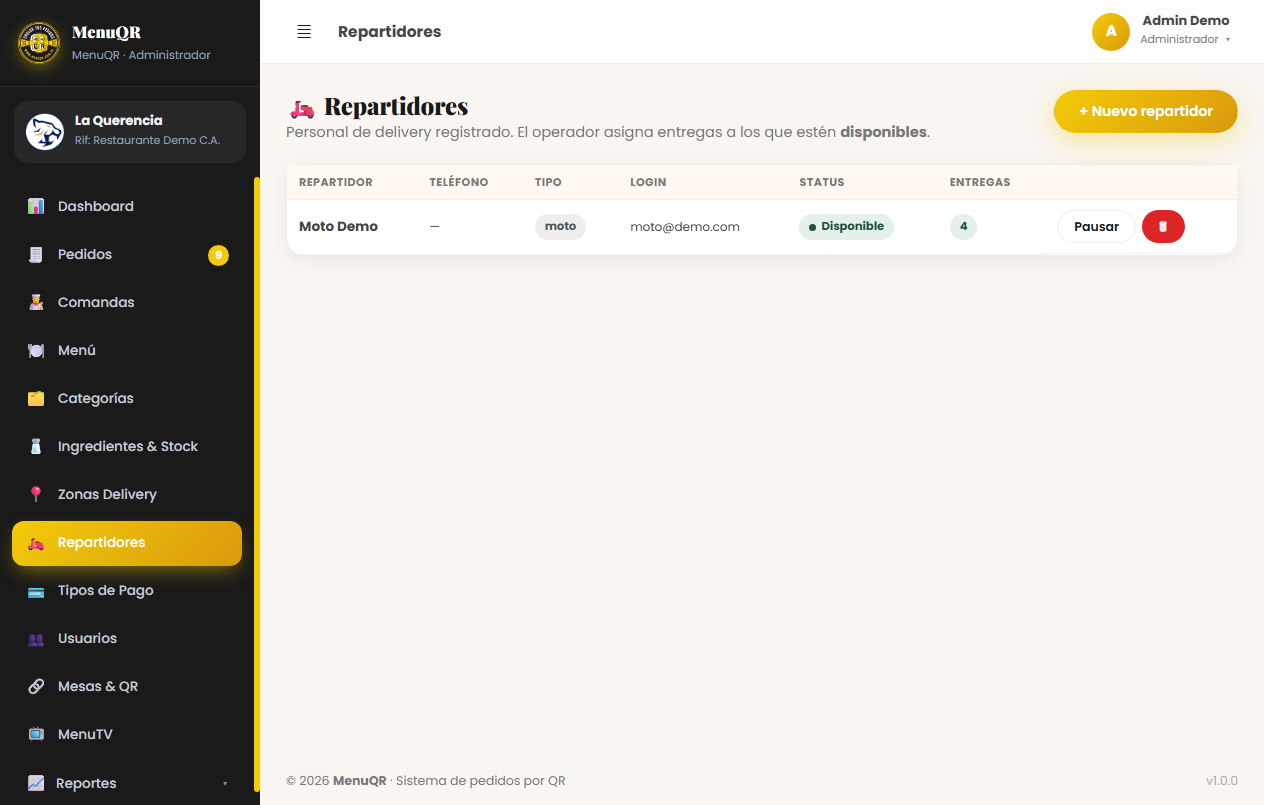Go to Ingredientes & Stock section

[x=127, y=446]
